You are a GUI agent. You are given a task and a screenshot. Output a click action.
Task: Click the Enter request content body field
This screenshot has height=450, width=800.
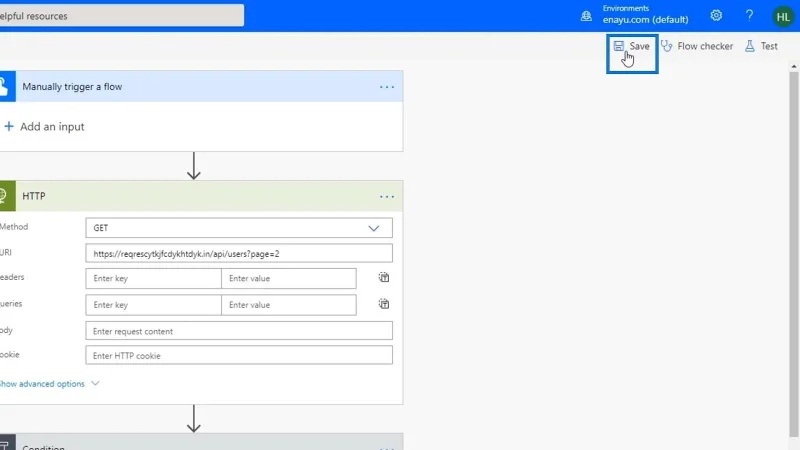239,331
